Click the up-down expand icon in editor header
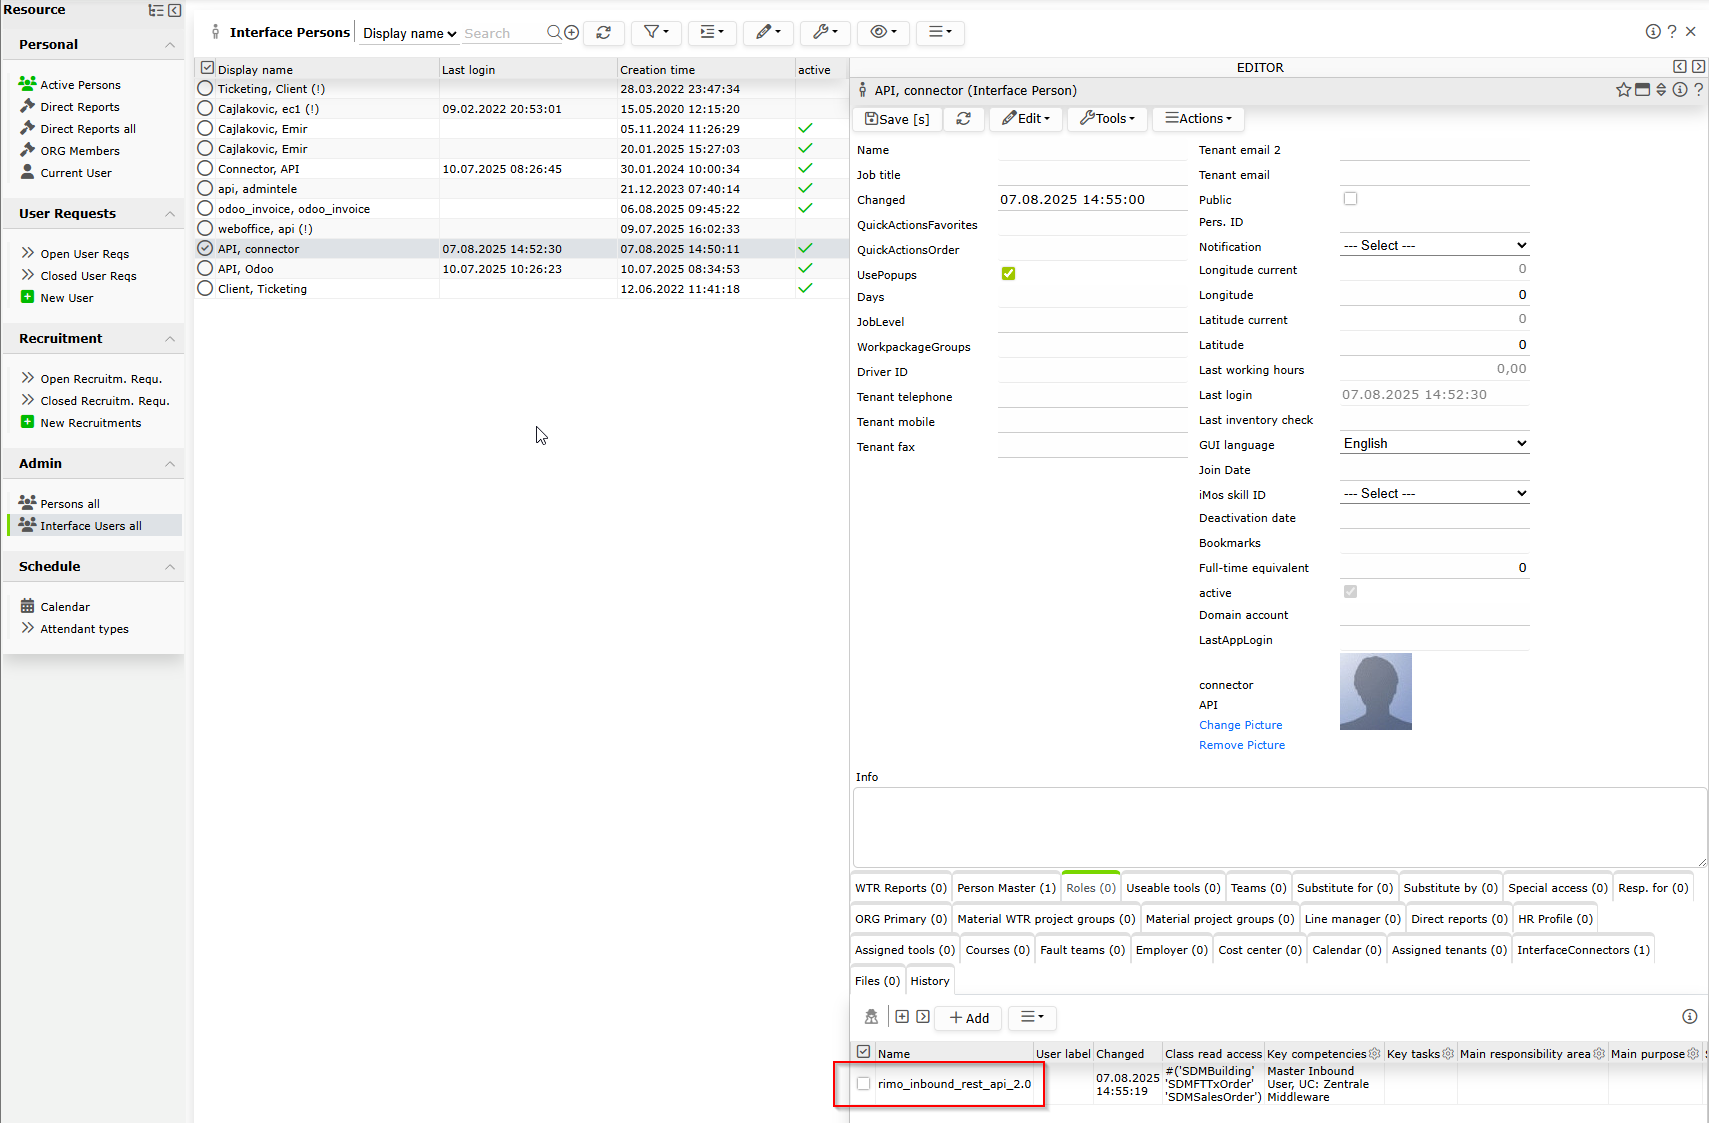 [1661, 90]
